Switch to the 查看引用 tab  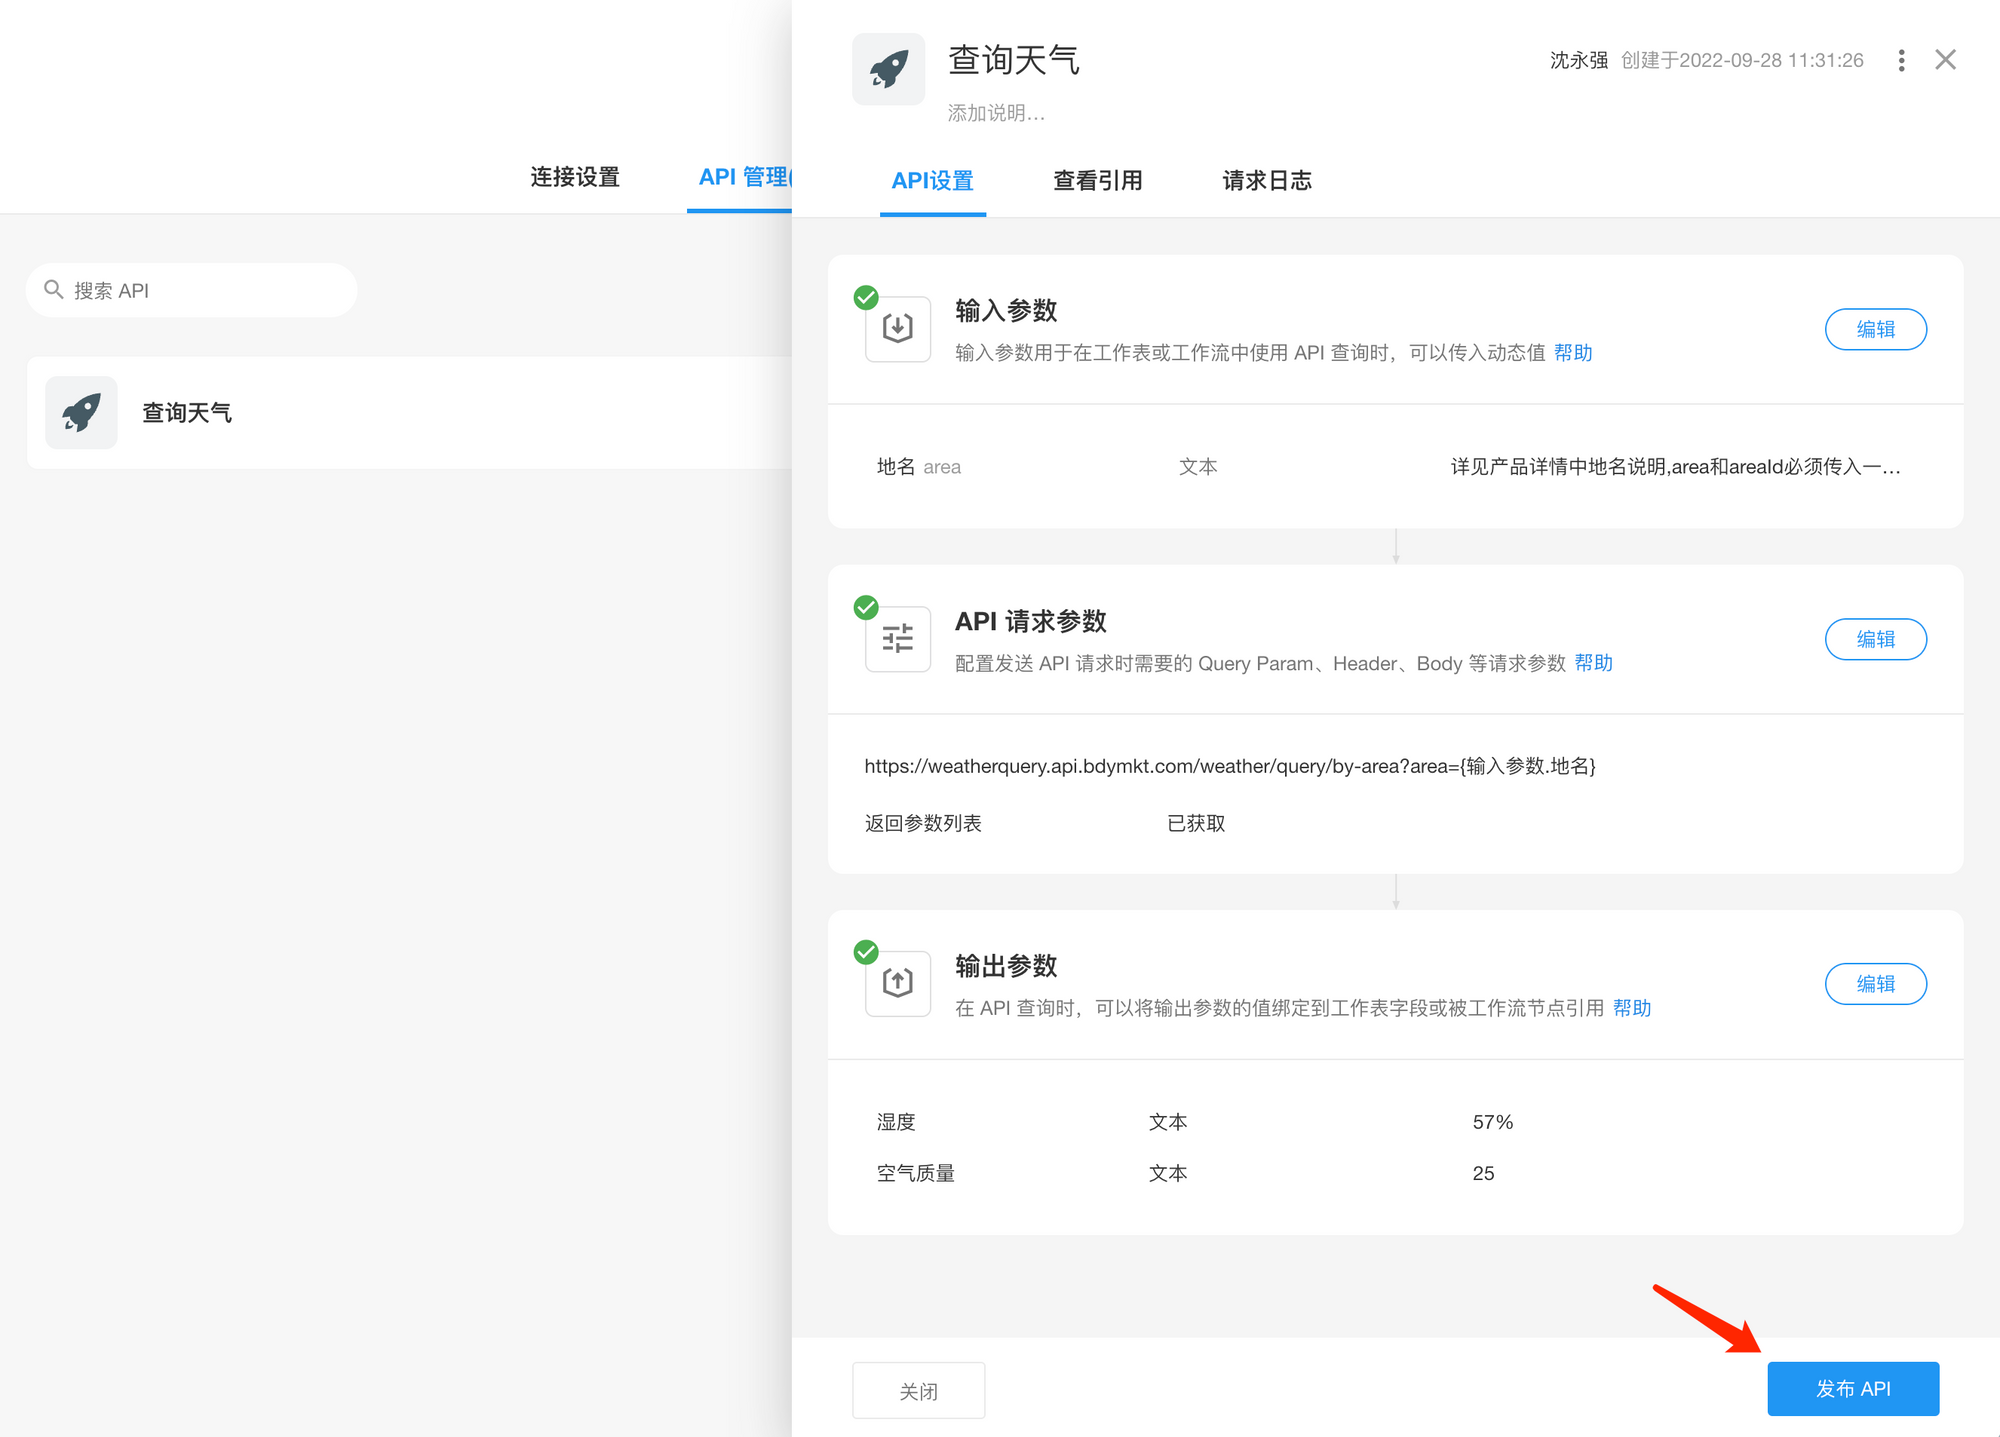(x=1097, y=180)
